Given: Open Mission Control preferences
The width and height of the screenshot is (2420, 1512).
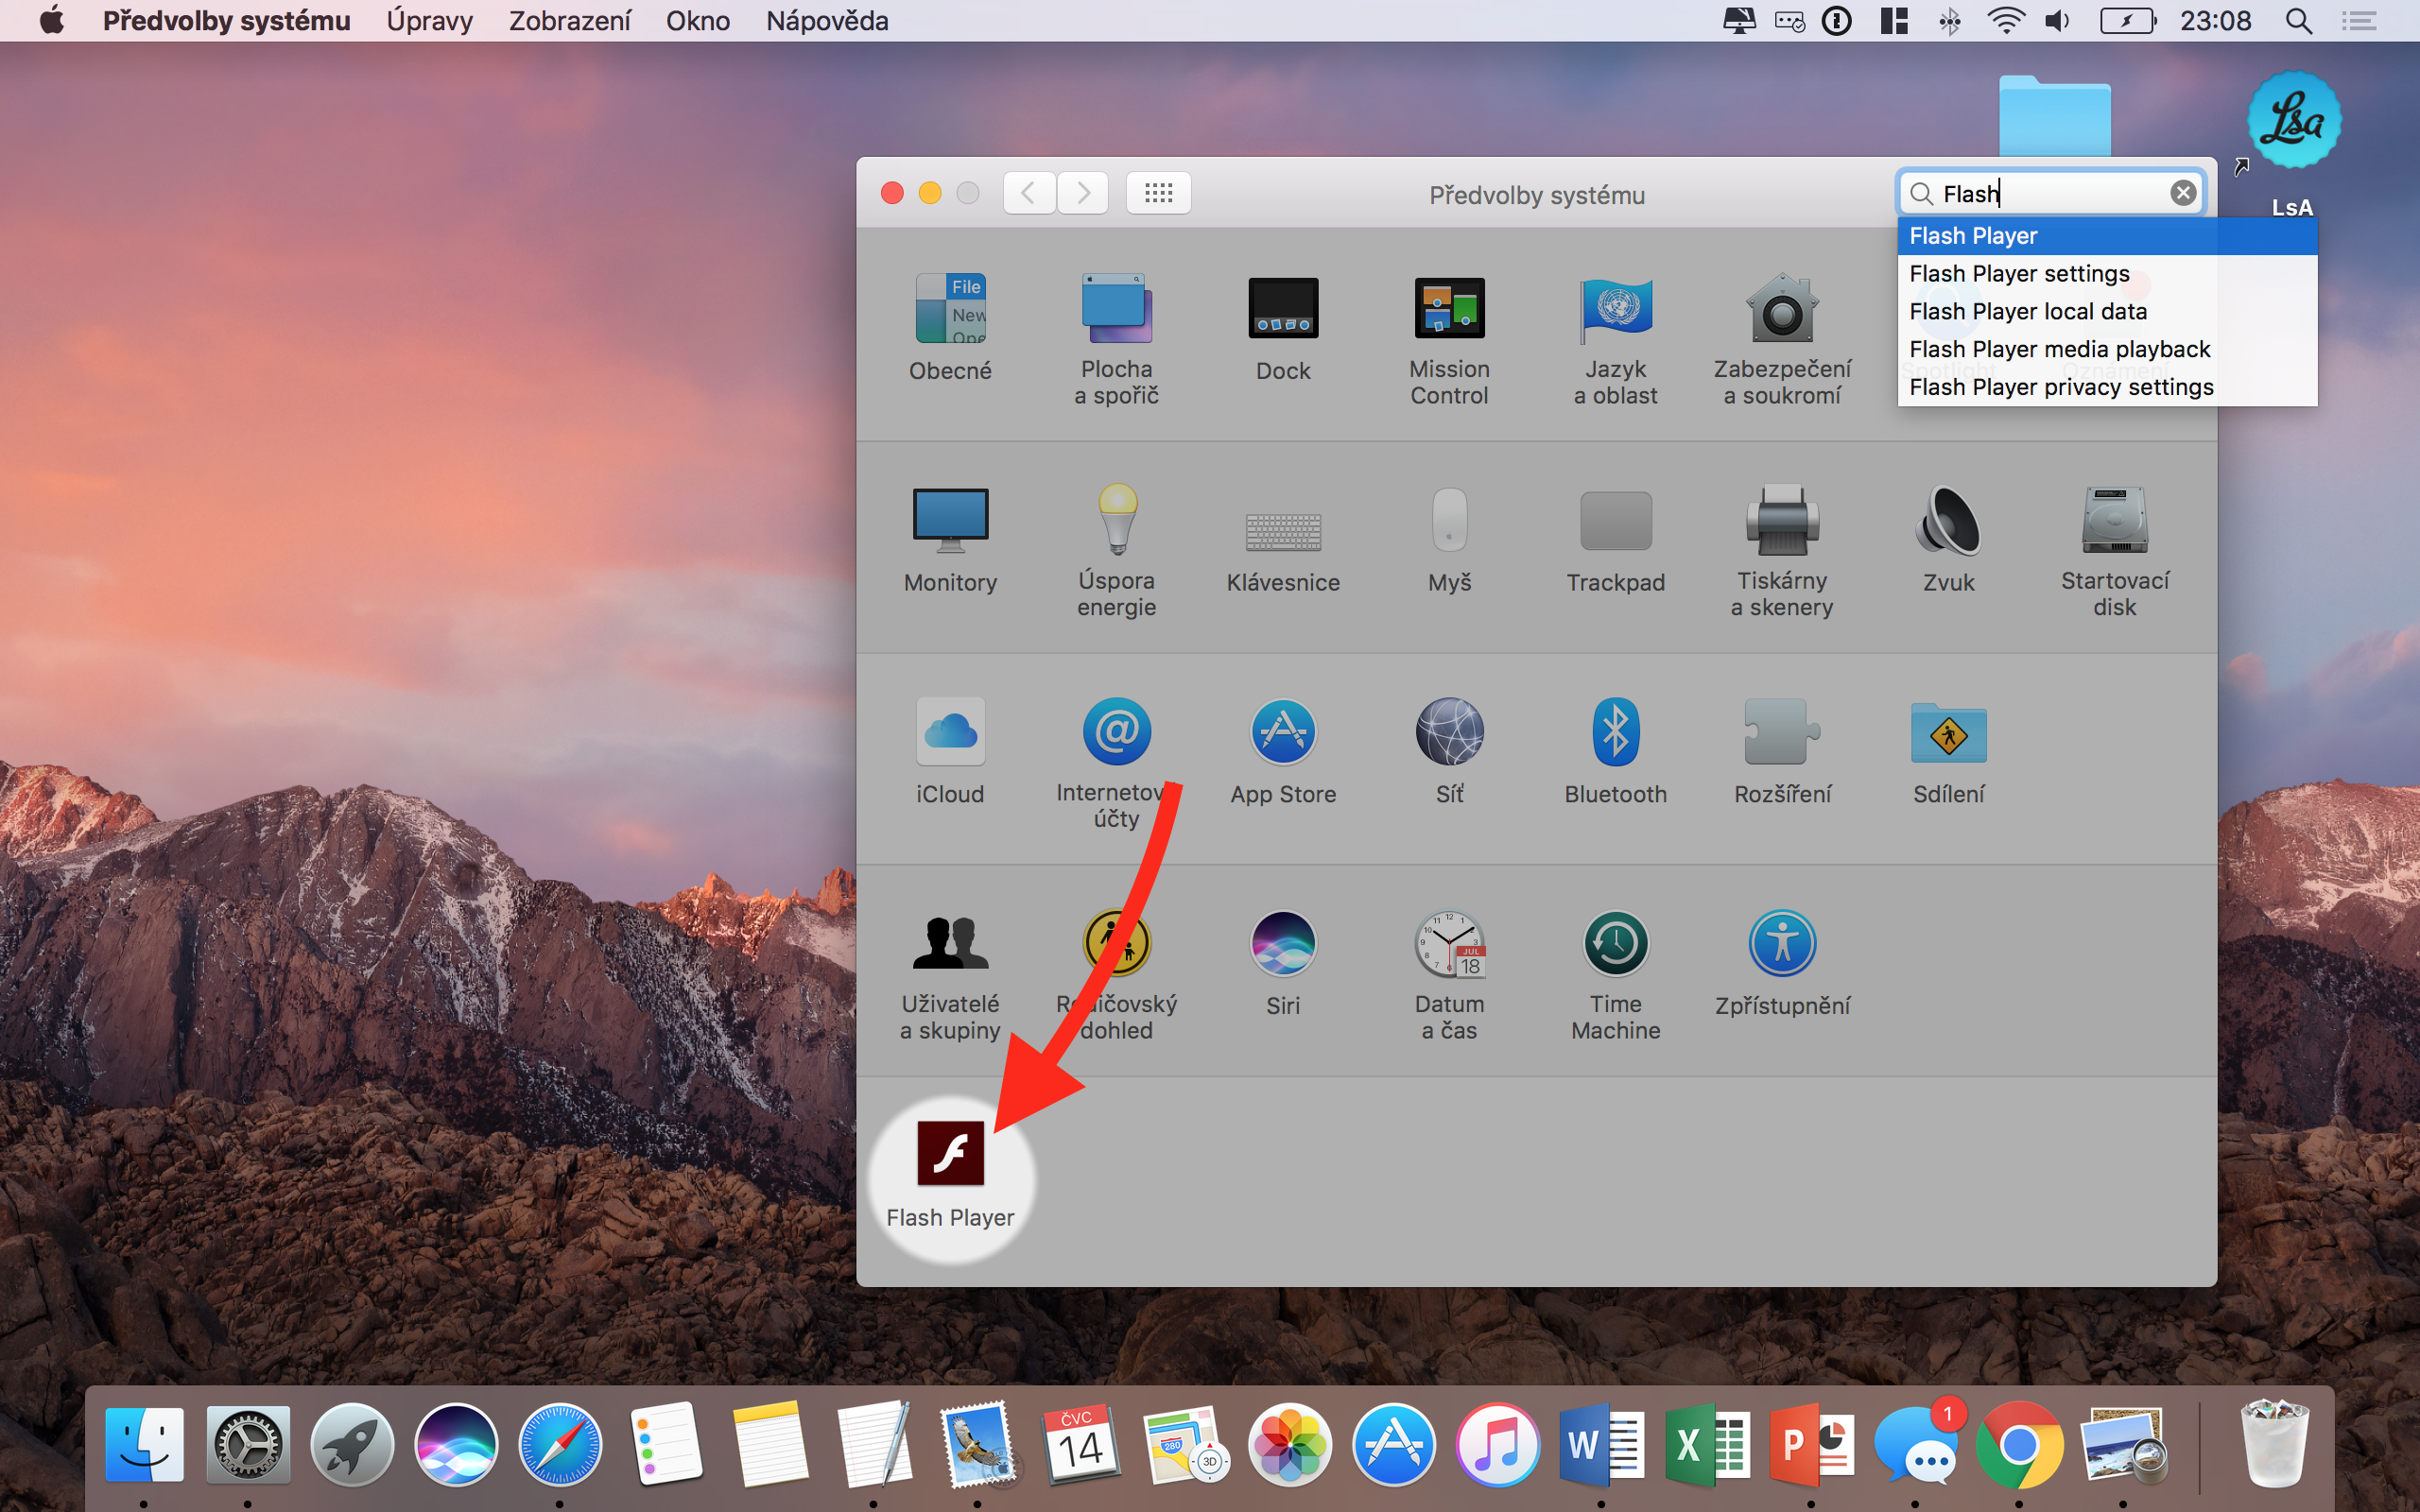Looking at the screenshot, I should tap(1449, 309).
